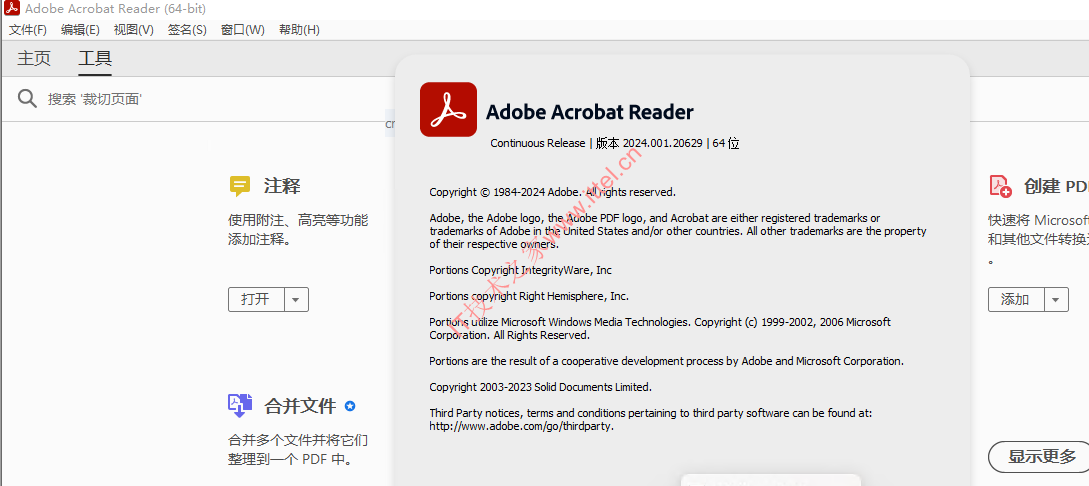The image size is (1089, 486).
Task: Open the 窗口(W) menu
Action: click(242, 30)
